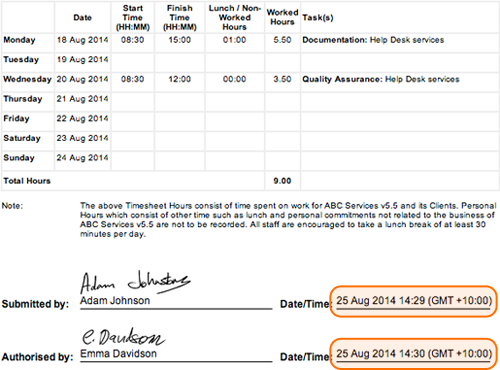Select Monday's finish time 15:00
This screenshot has height=370, width=500.
tap(180, 40)
